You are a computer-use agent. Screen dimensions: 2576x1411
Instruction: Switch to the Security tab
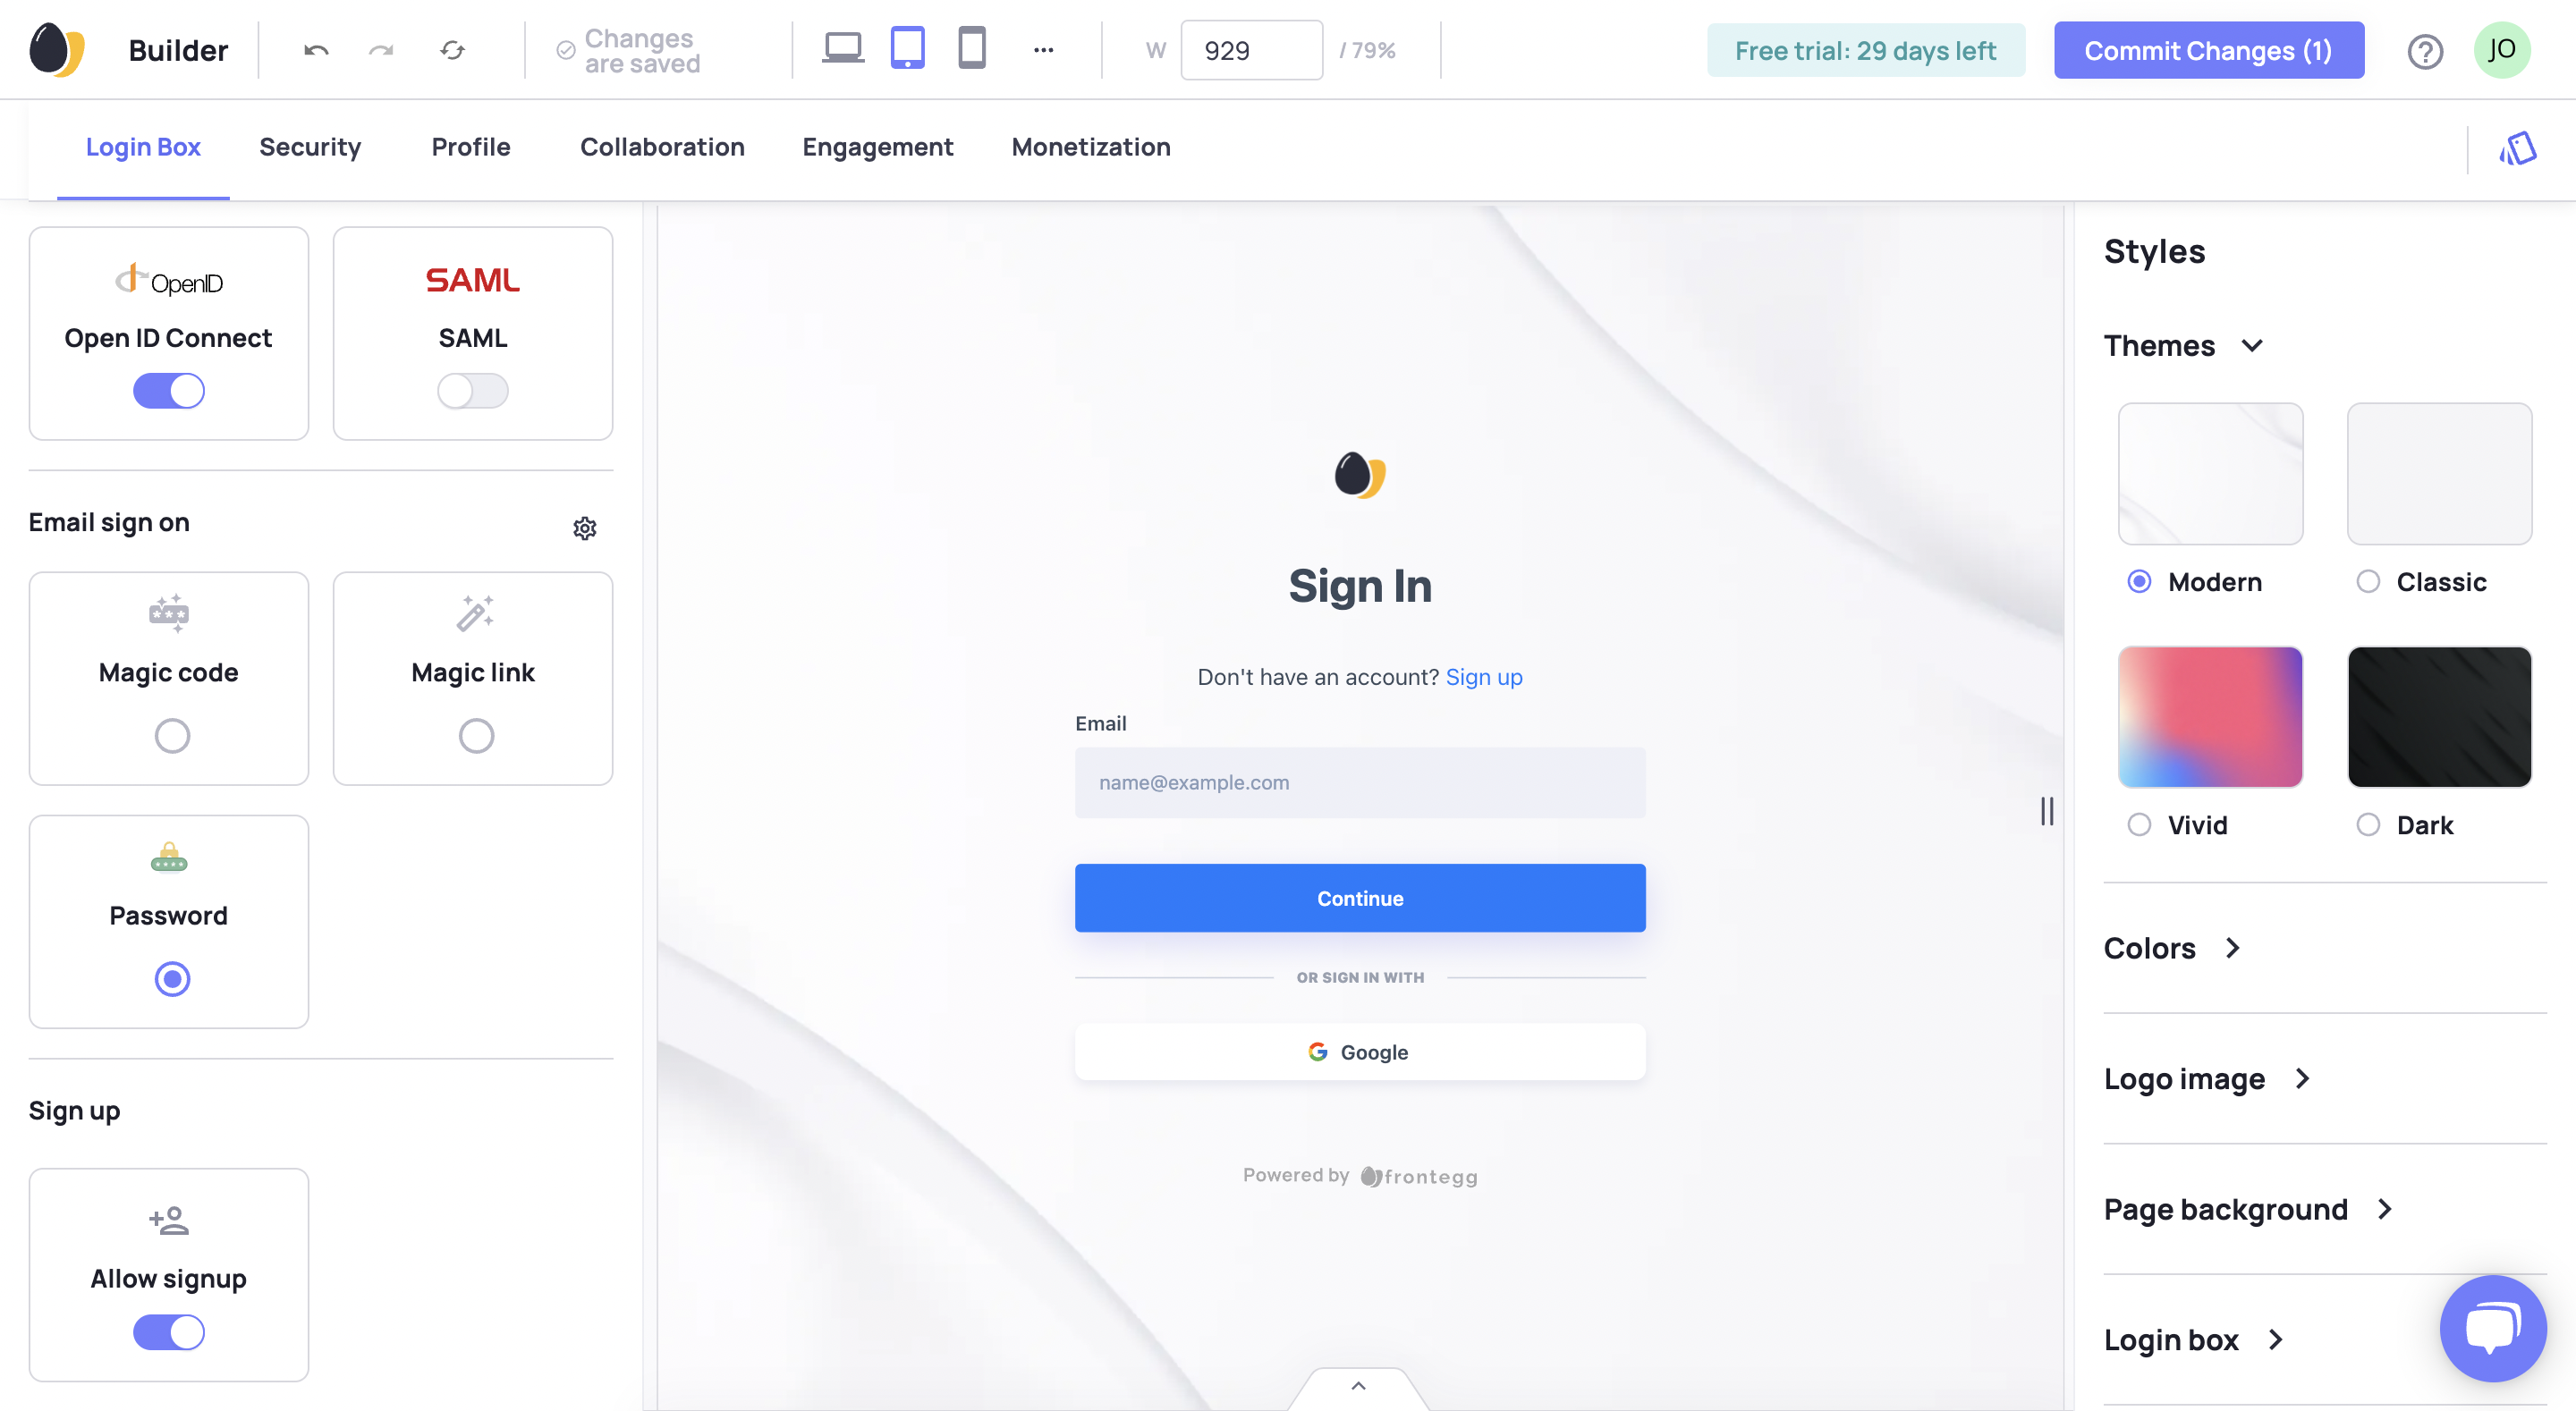click(310, 147)
